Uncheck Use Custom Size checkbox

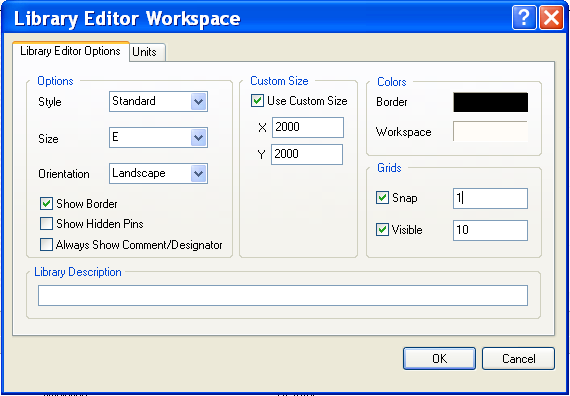click(257, 101)
